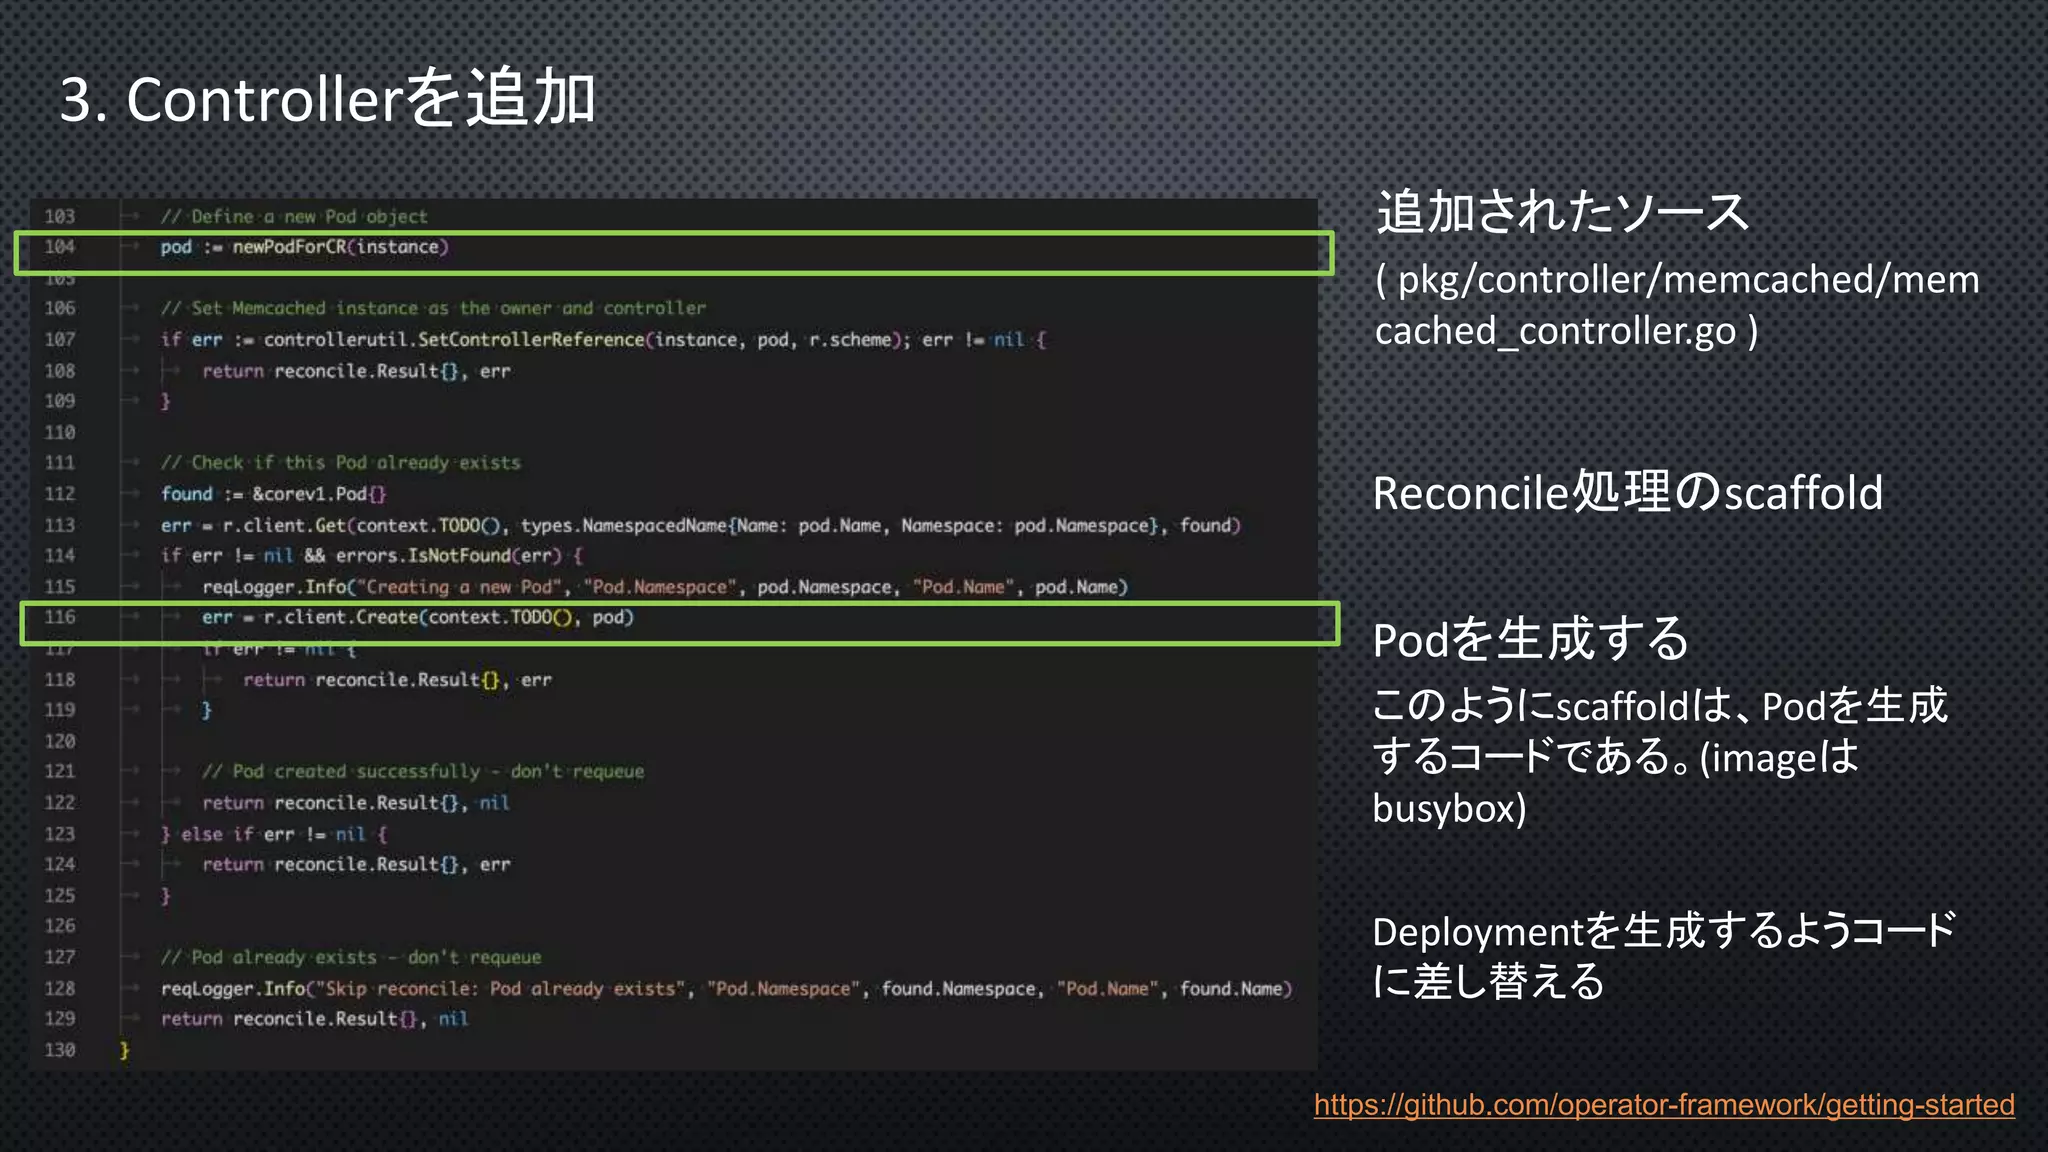Click 'return reconcile.Result{}, err' on line 124

pos(356,865)
